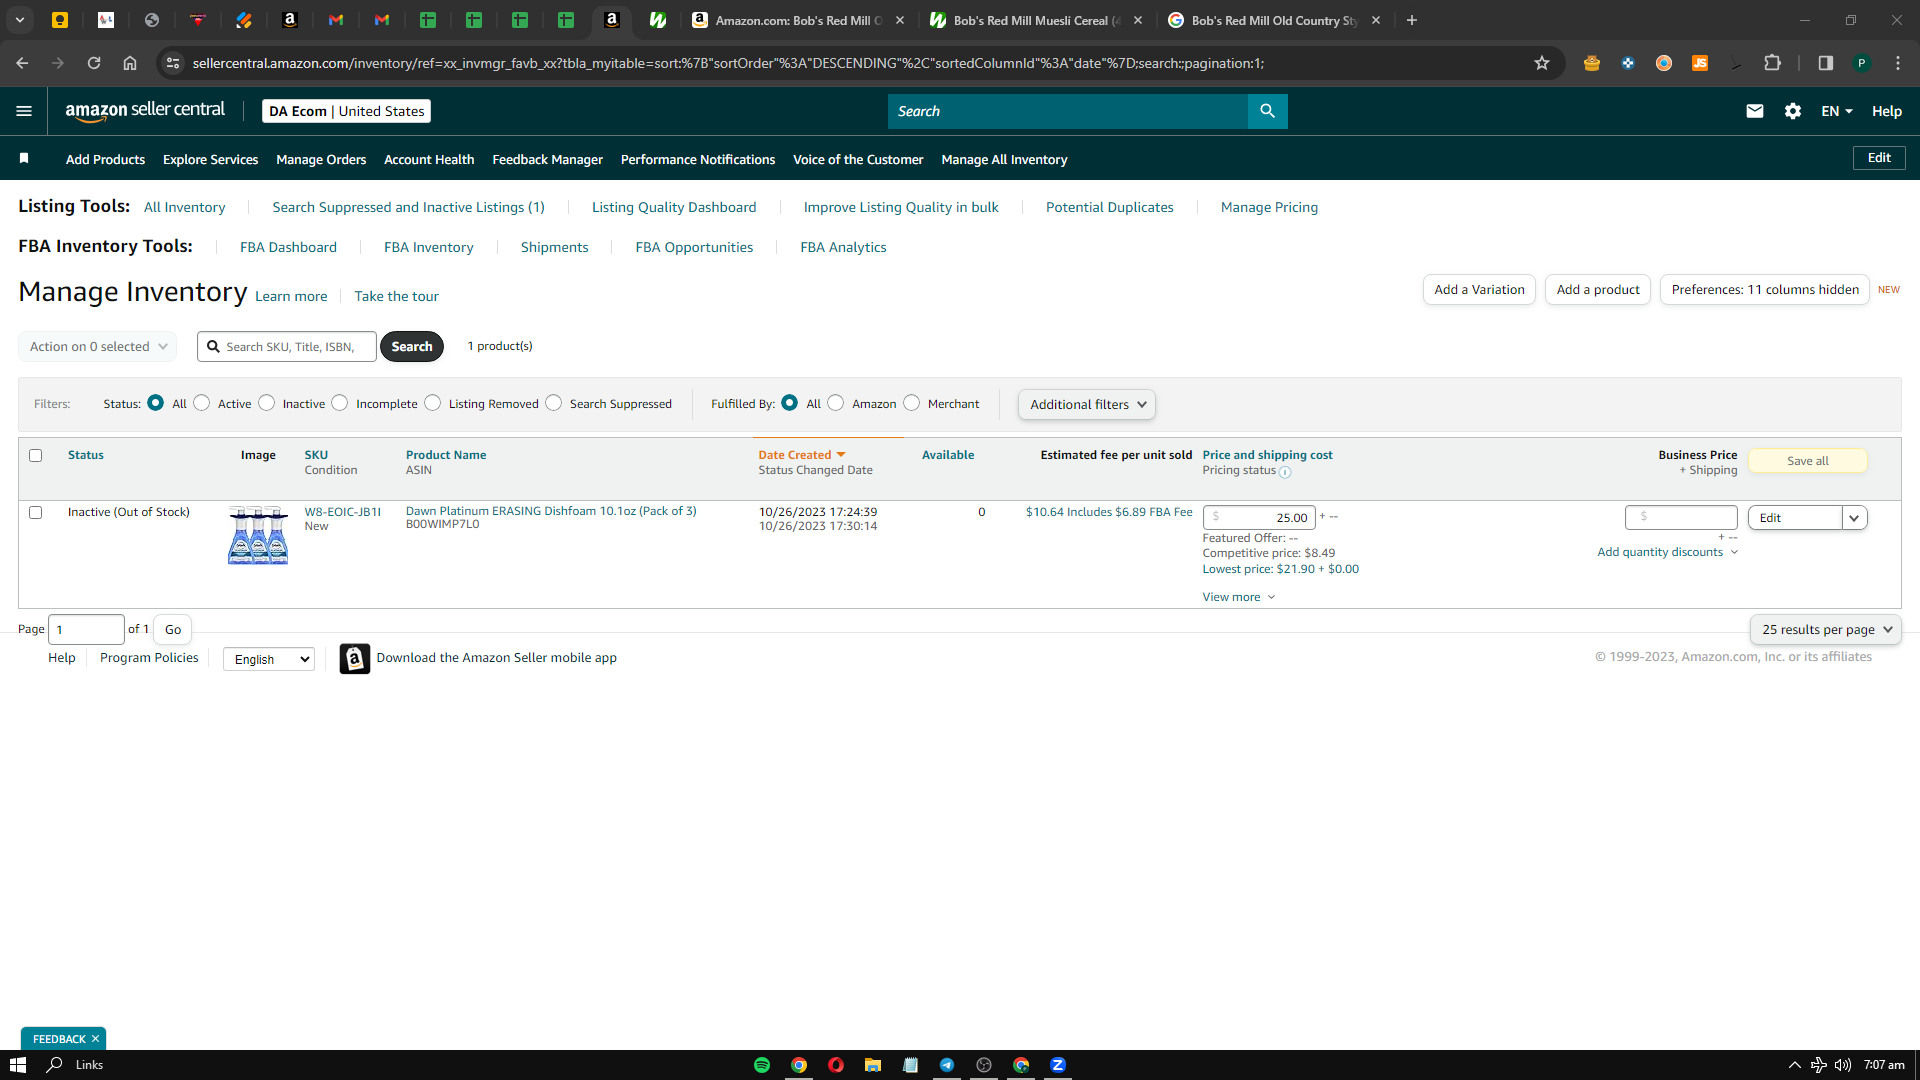
Task: Open Preferences: 11 columns hidden
Action: pos(1765,290)
